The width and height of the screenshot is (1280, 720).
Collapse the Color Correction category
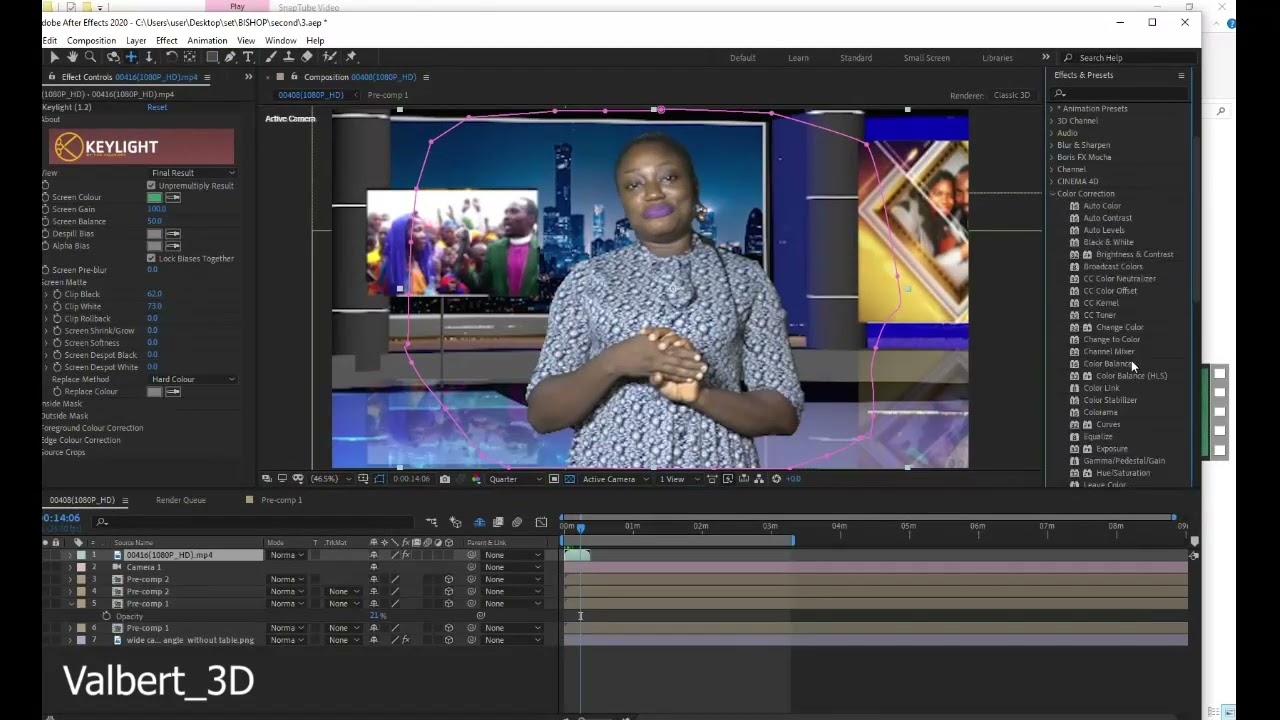[1051, 194]
